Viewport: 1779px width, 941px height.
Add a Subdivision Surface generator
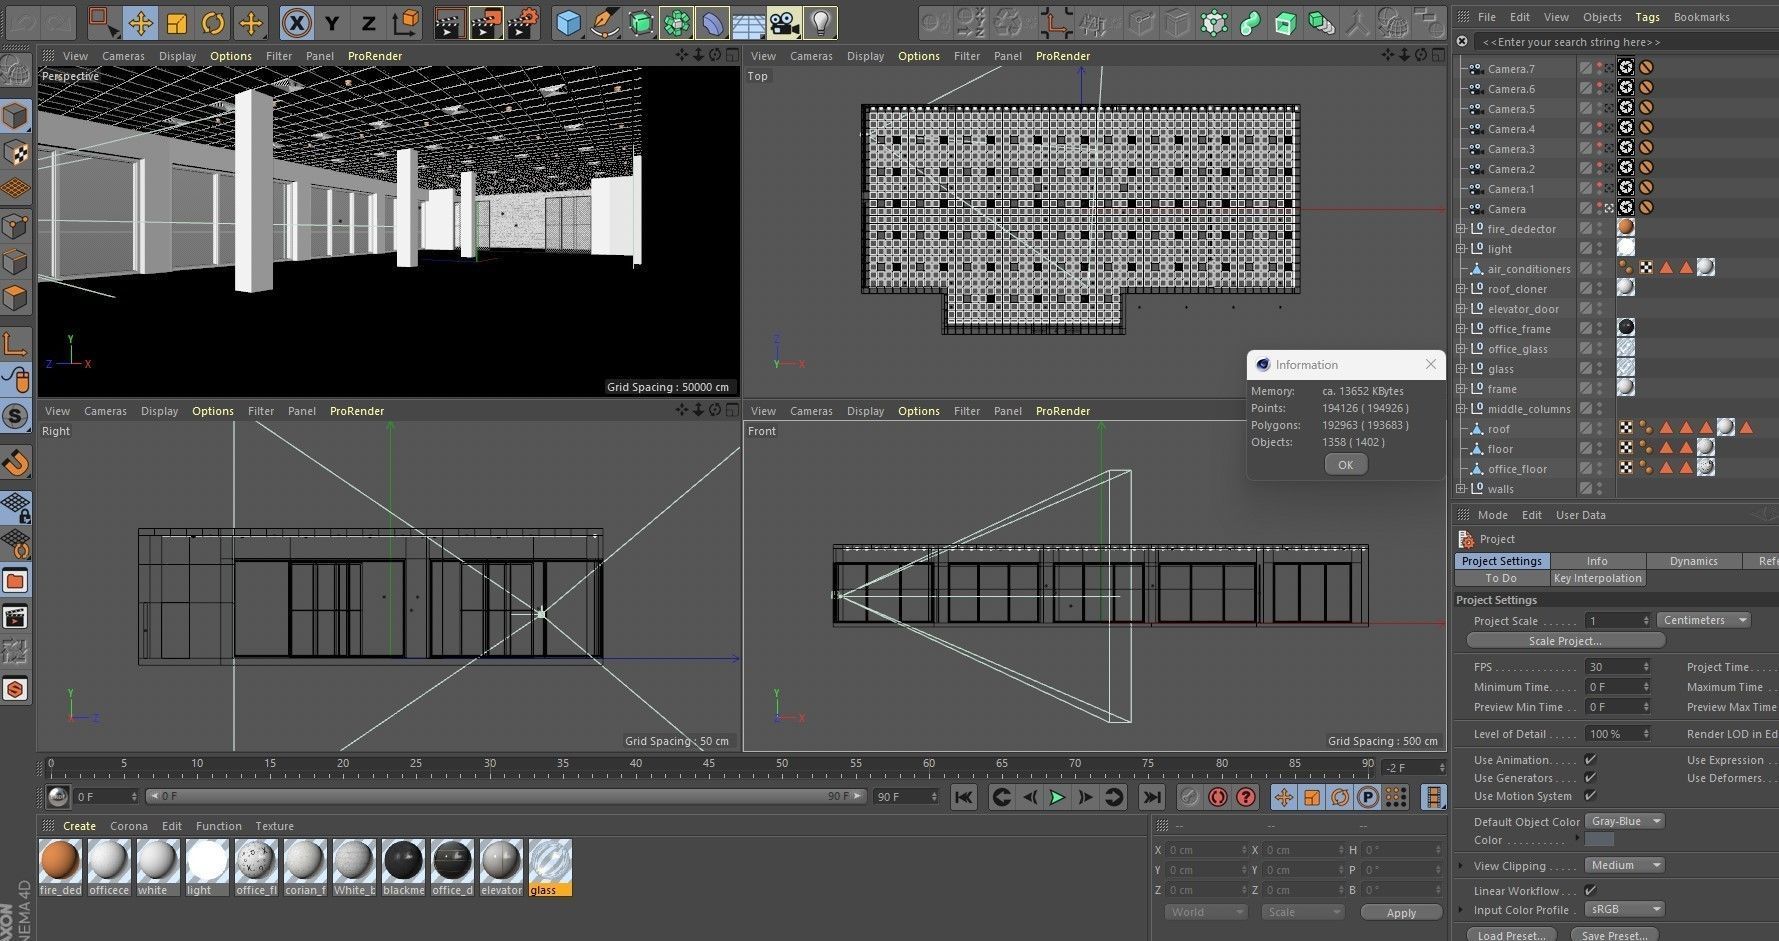coord(641,22)
